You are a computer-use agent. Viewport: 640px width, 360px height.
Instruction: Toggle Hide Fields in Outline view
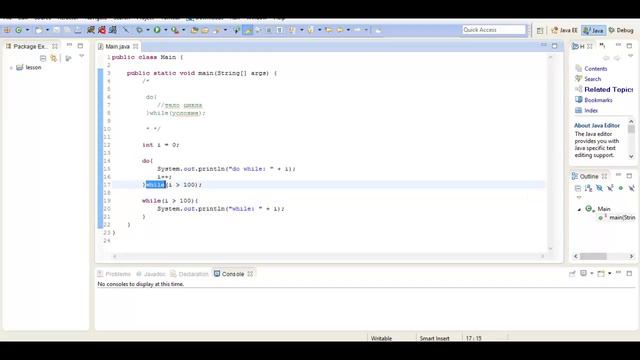(599, 188)
